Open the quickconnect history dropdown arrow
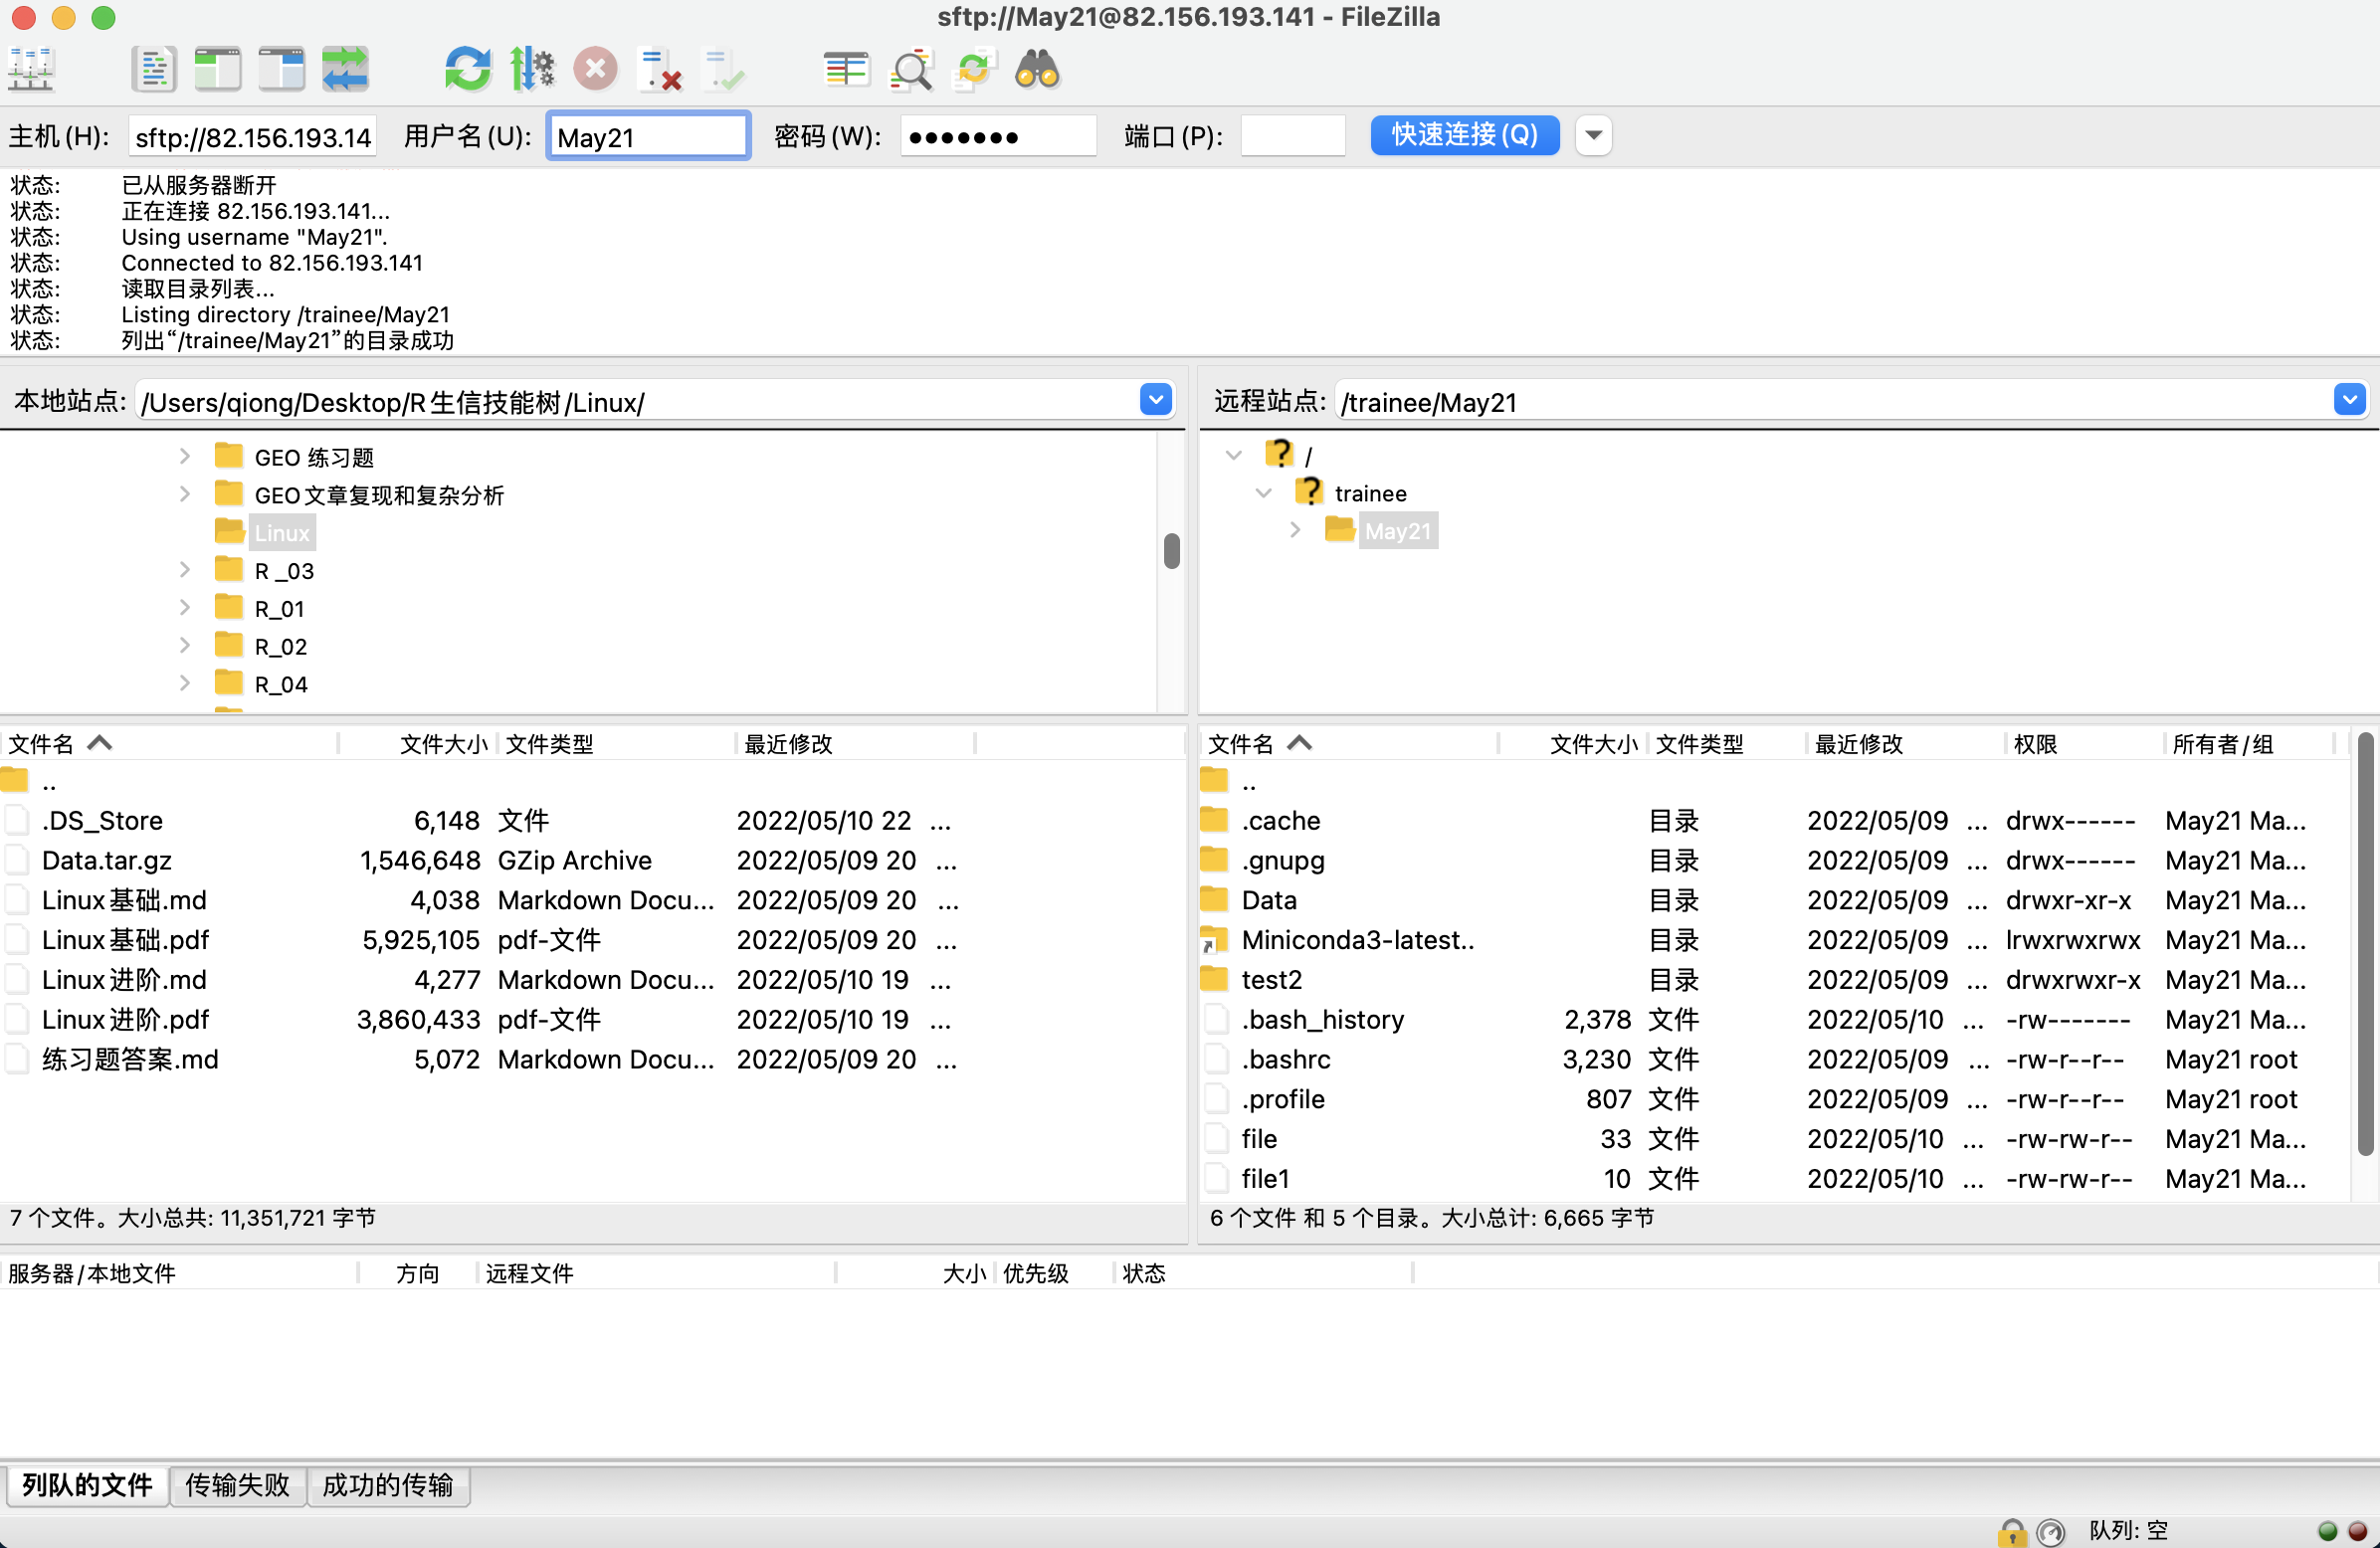Image resolution: width=2380 pixels, height=1548 pixels. 1594,135
